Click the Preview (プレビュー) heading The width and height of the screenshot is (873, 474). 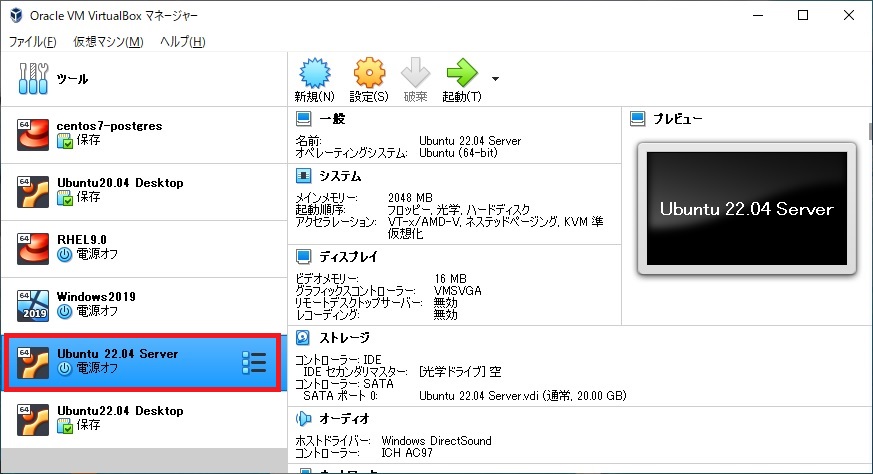tap(677, 119)
